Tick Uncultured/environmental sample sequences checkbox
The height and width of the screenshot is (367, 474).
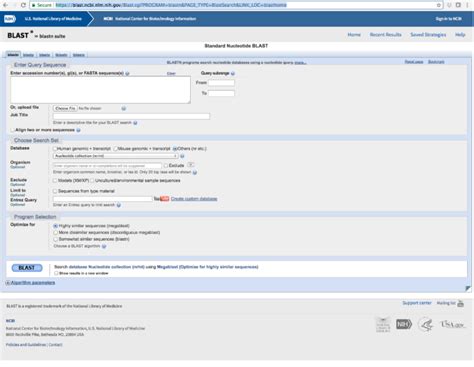coord(92,181)
